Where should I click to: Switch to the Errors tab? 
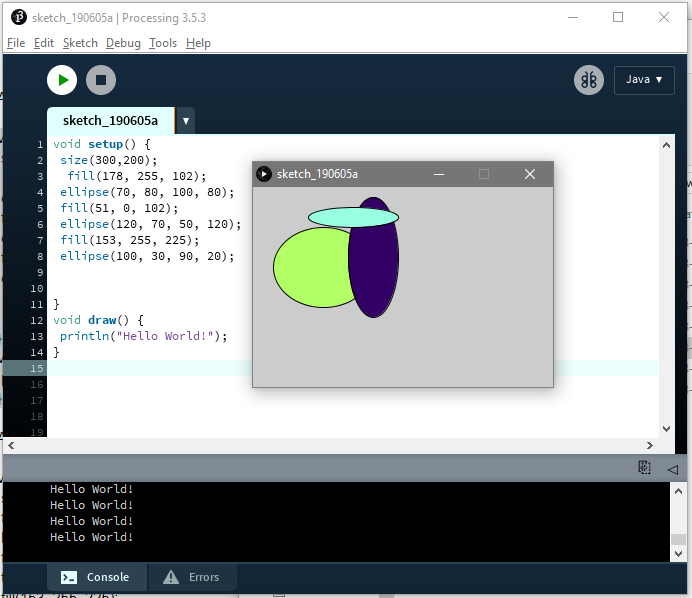192,577
